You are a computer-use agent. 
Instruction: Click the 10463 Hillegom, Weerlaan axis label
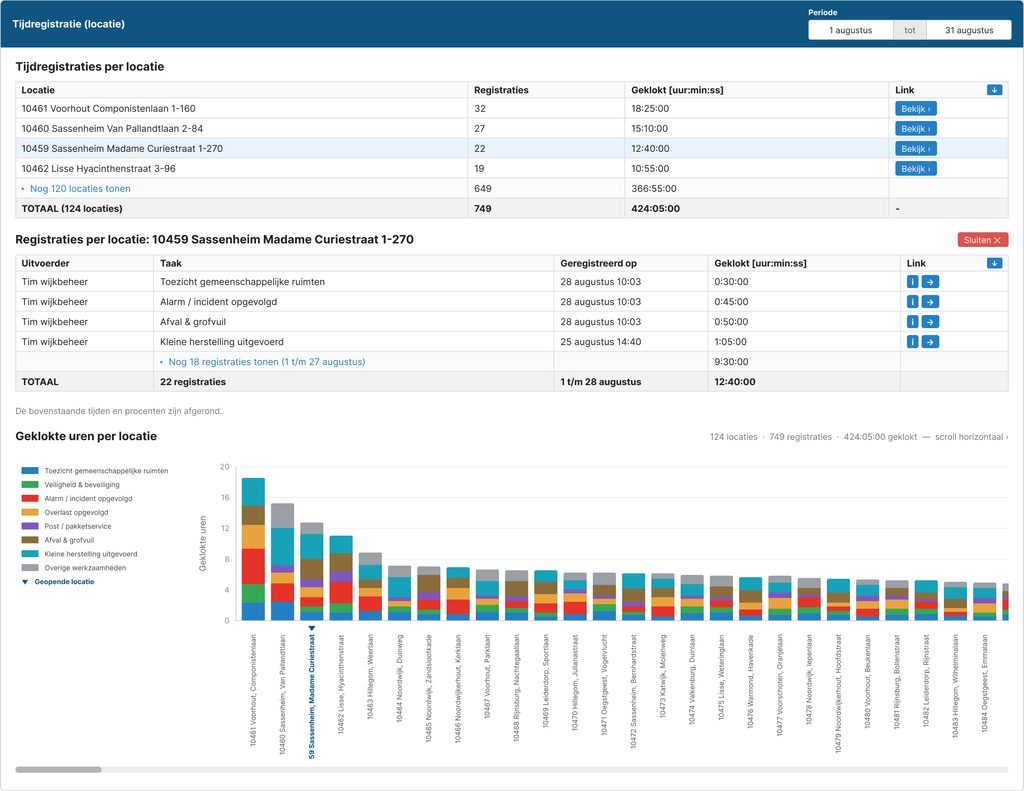(370, 677)
